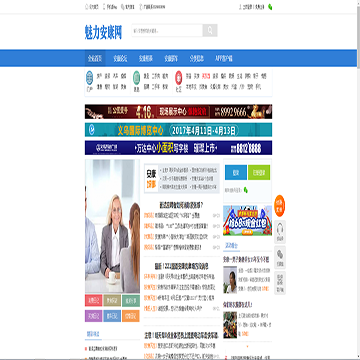
Task: Click the WeChat login icon under login buttons
Action: (246, 190)
